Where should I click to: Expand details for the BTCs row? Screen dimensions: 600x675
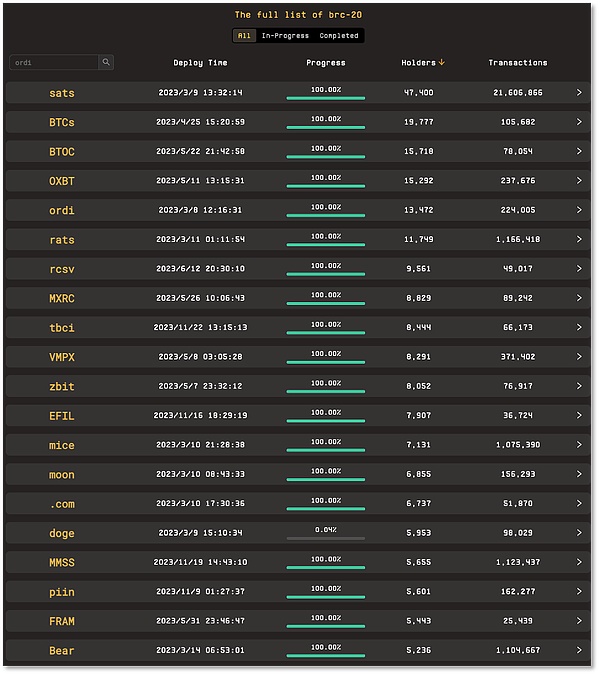coord(578,122)
